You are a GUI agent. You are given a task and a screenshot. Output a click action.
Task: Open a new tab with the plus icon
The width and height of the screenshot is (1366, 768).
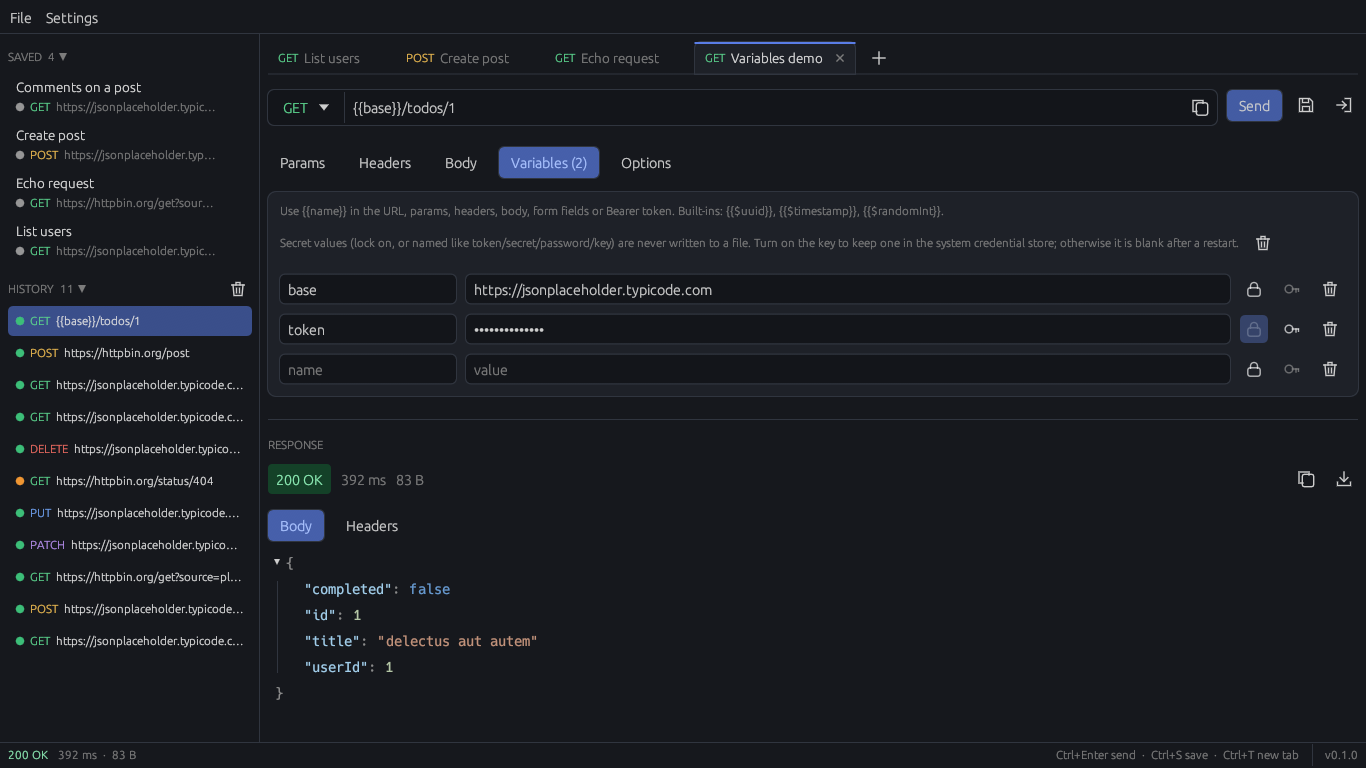point(879,58)
